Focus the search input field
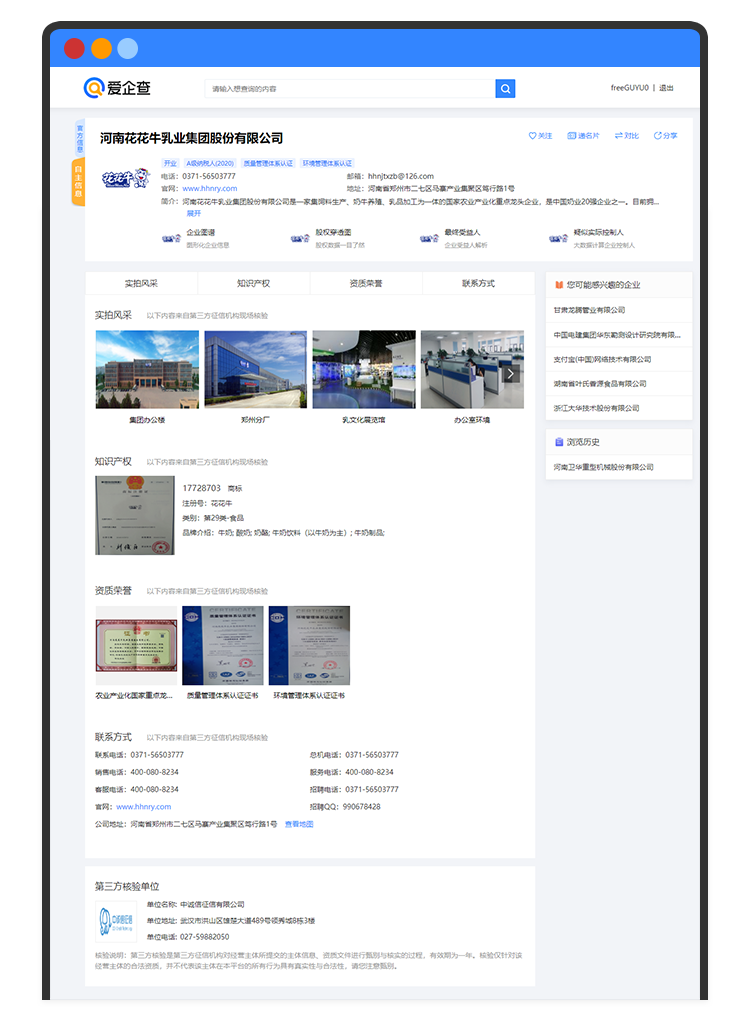This screenshot has width=750, height=1033. click(350, 88)
